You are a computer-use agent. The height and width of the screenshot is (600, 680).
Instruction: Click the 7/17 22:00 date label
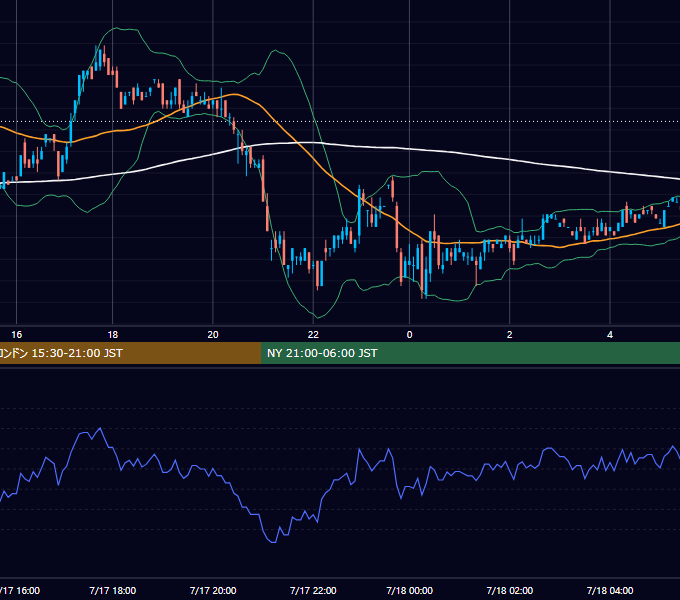(313, 590)
